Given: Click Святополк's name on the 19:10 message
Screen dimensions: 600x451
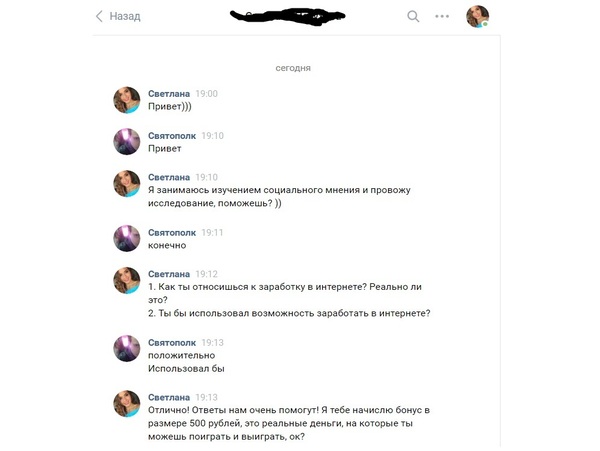Looking at the screenshot, I should click(x=172, y=136).
